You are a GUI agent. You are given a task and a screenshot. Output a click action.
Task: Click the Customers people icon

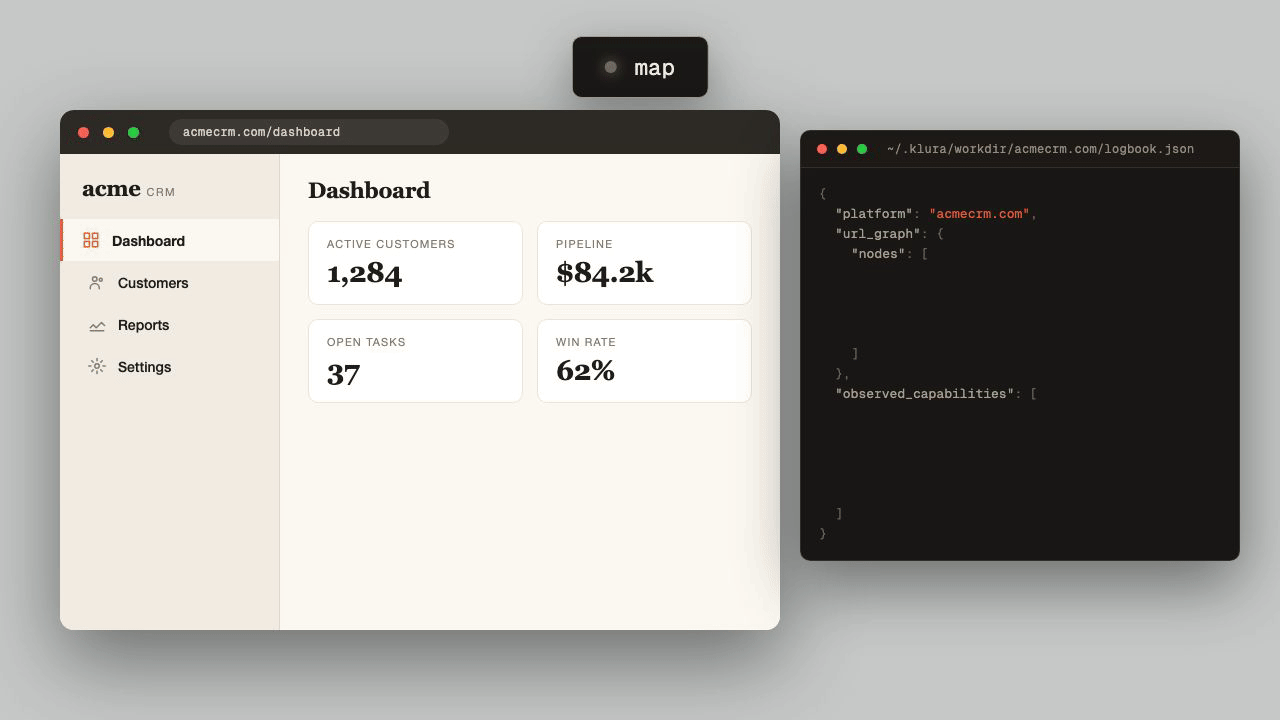pos(96,283)
